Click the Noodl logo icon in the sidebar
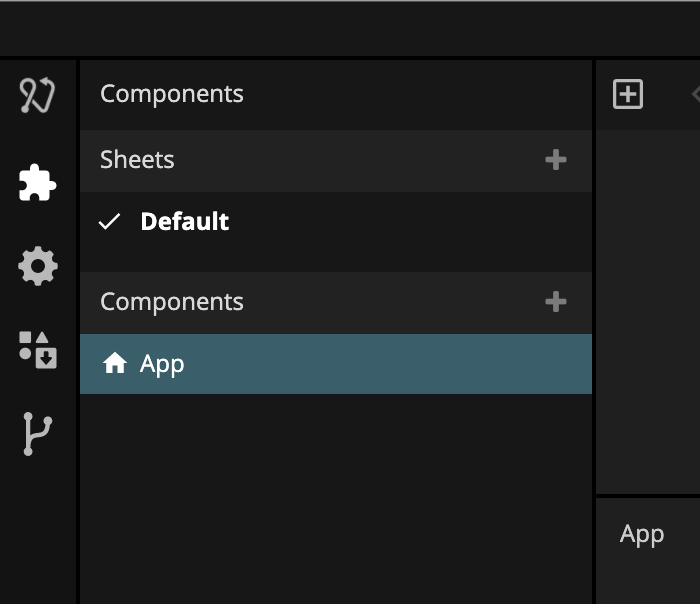This screenshot has width=700, height=604. [37, 96]
